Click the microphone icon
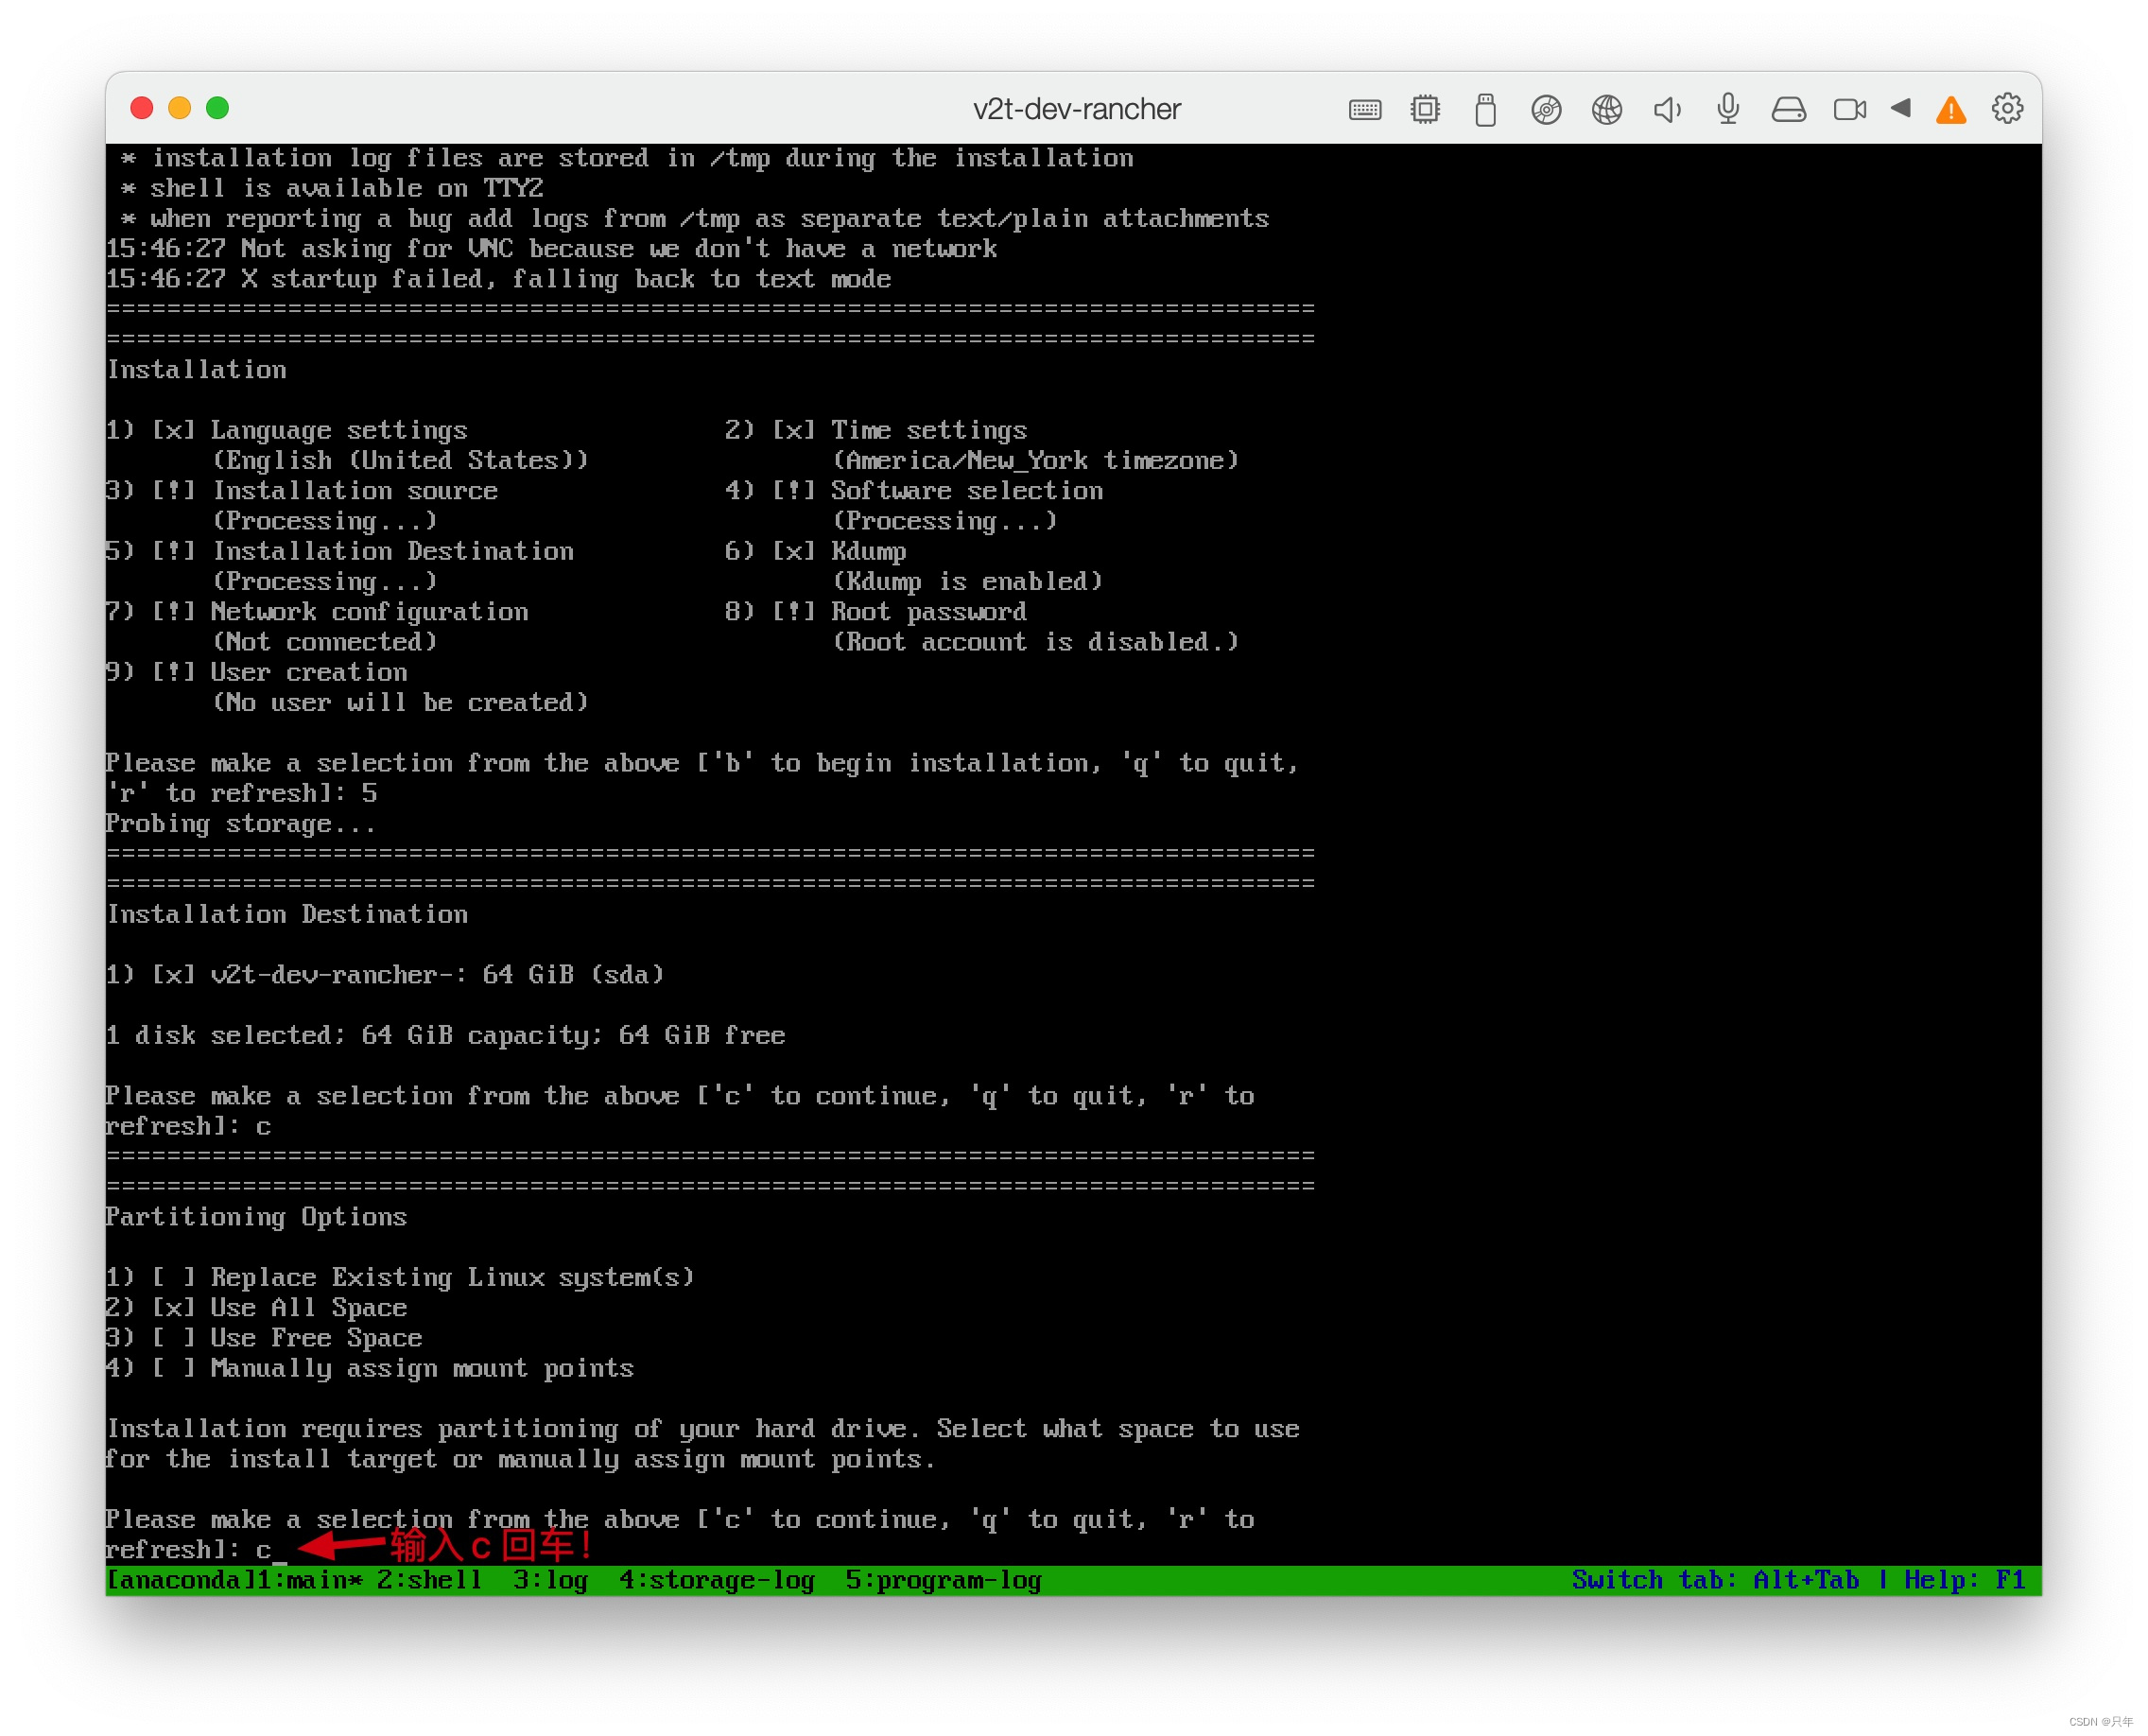2148x1736 pixels. [x=1728, y=109]
